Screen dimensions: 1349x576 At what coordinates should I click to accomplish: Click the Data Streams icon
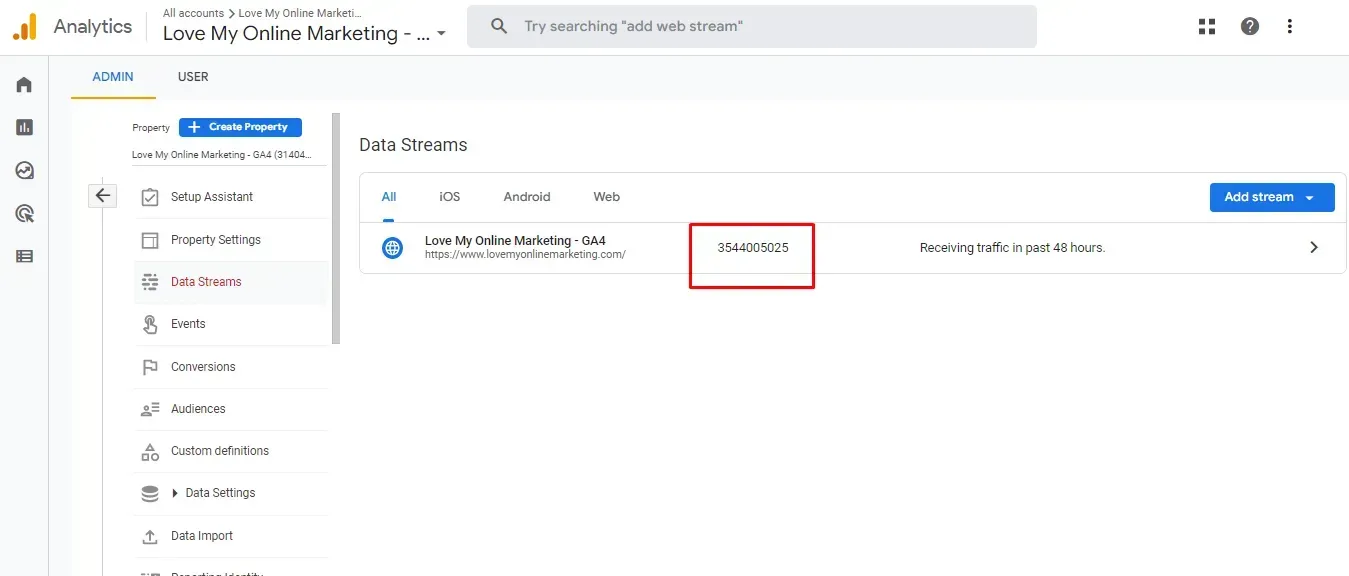coord(150,282)
